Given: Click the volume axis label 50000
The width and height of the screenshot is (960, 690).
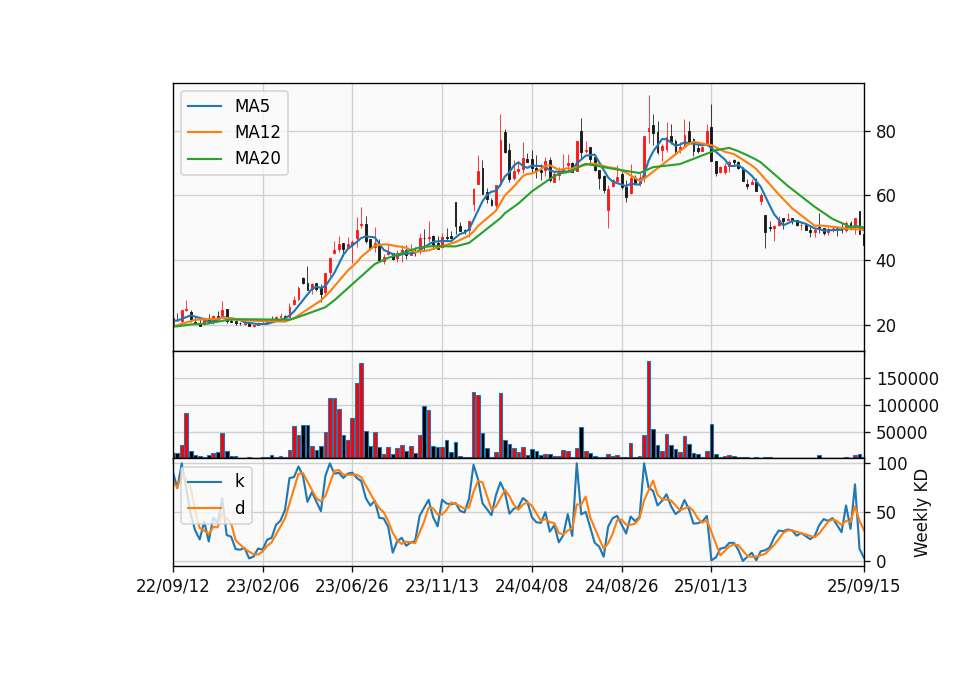Looking at the screenshot, I should pos(902,433).
